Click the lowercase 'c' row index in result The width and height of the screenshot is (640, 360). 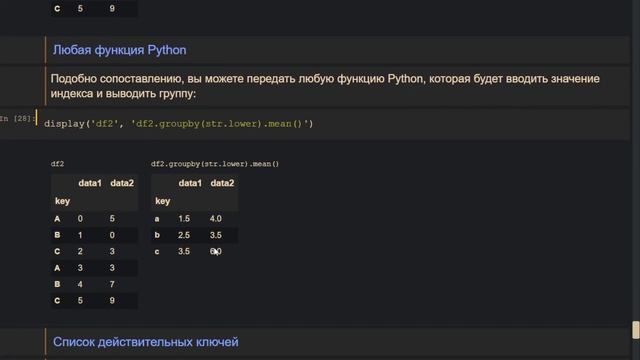click(x=157, y=252)
